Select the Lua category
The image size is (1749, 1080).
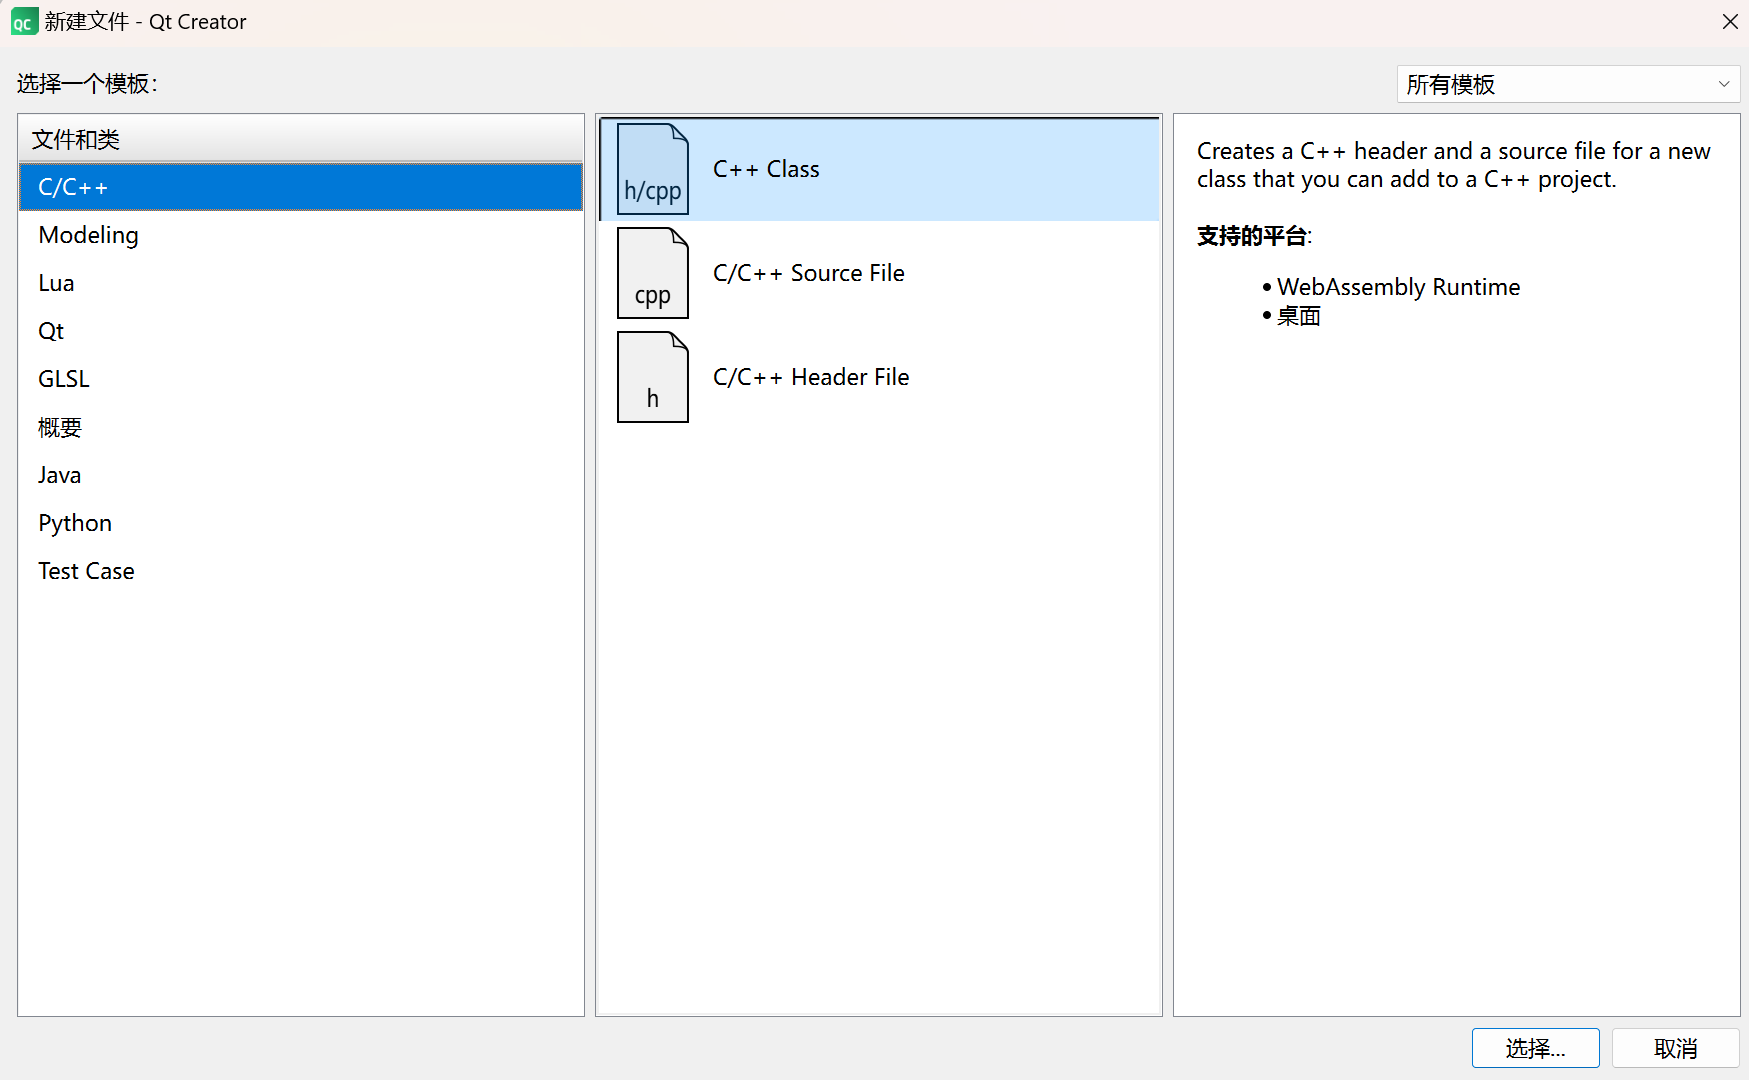pyautogui.click(x=300, y=283)
